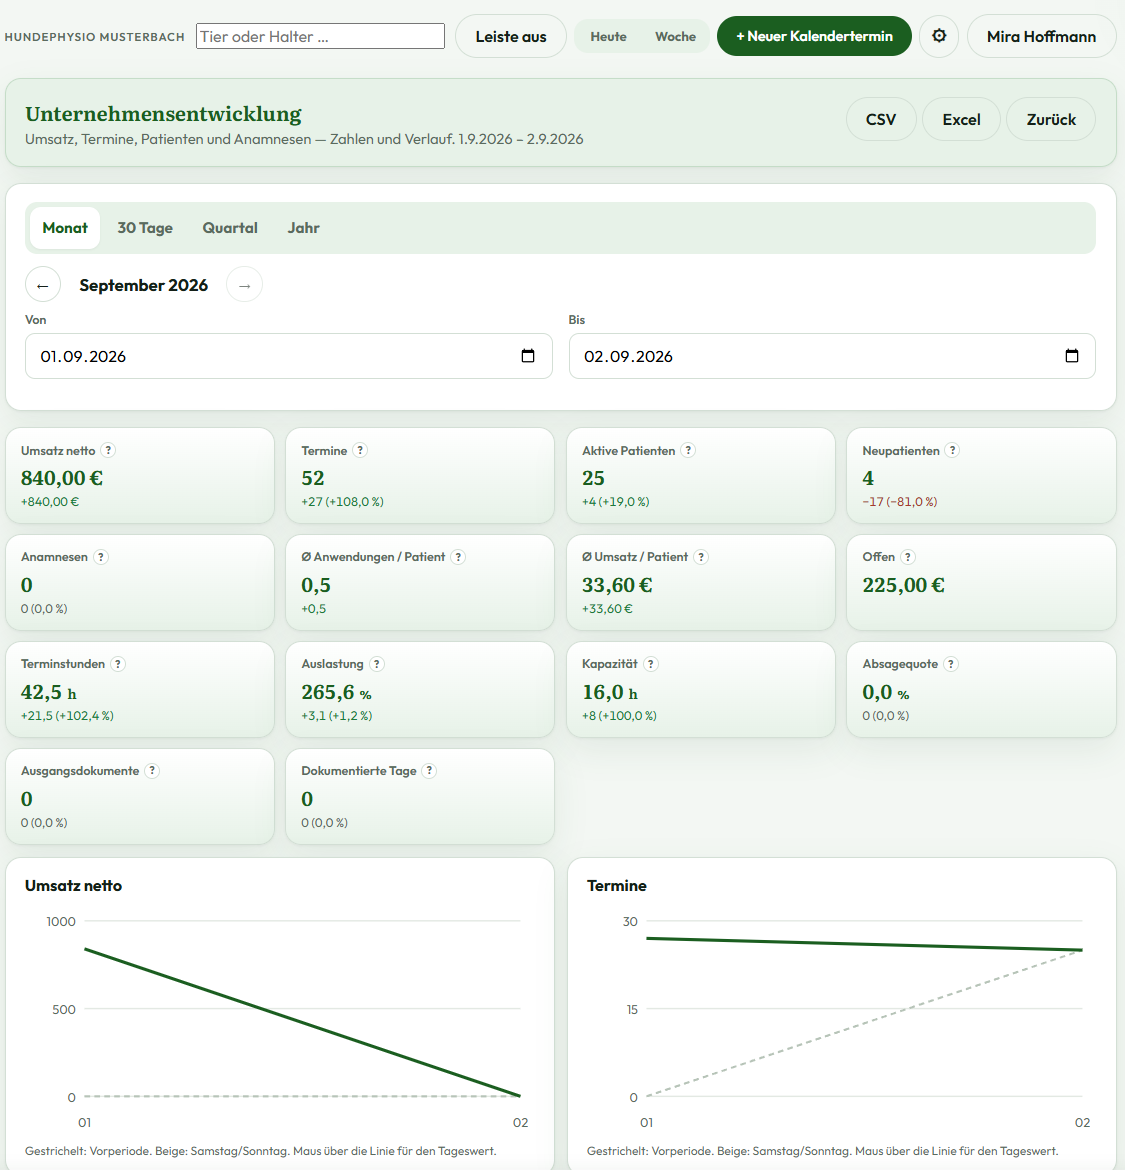This screenshot has width=1125, height=1170.
Task: Click help icon for Ø Umsatz / Patient
Action: (701, 557)
